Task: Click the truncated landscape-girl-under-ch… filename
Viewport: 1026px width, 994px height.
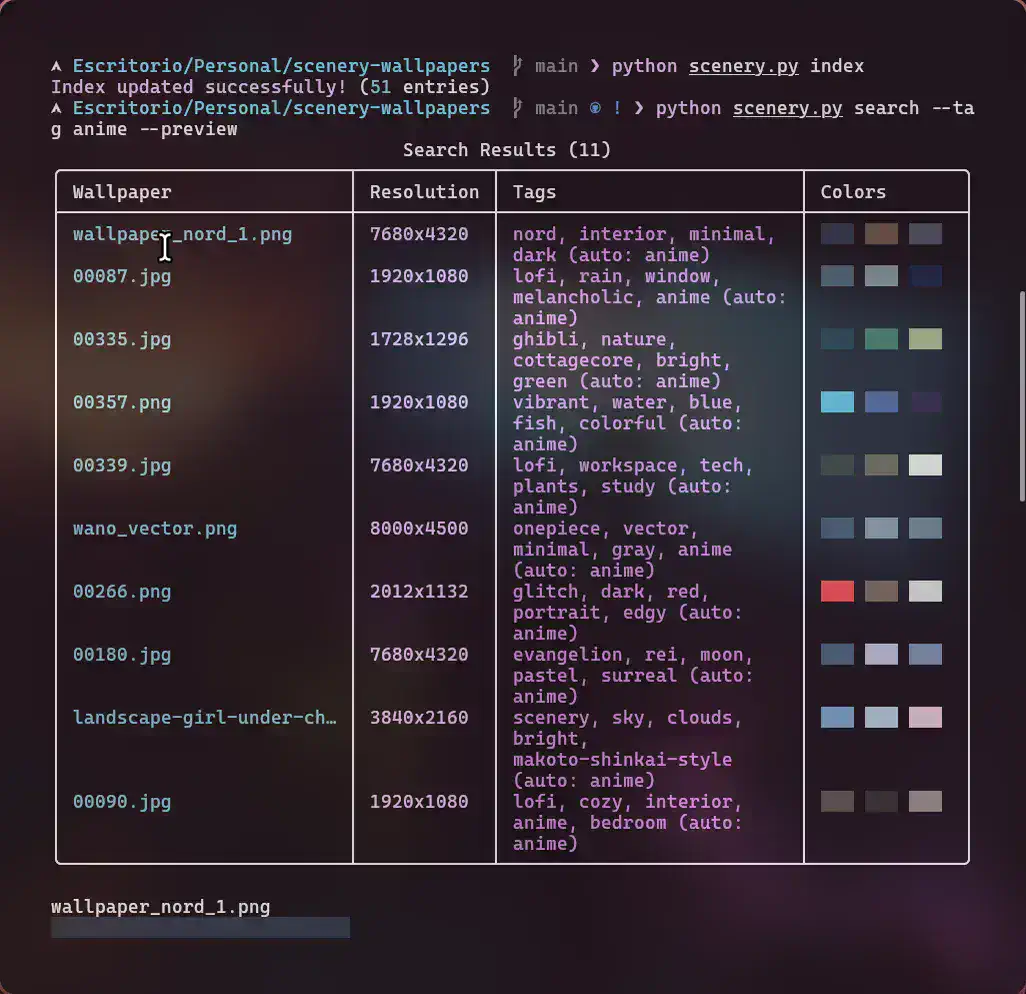Action: (x=204, y=717)
